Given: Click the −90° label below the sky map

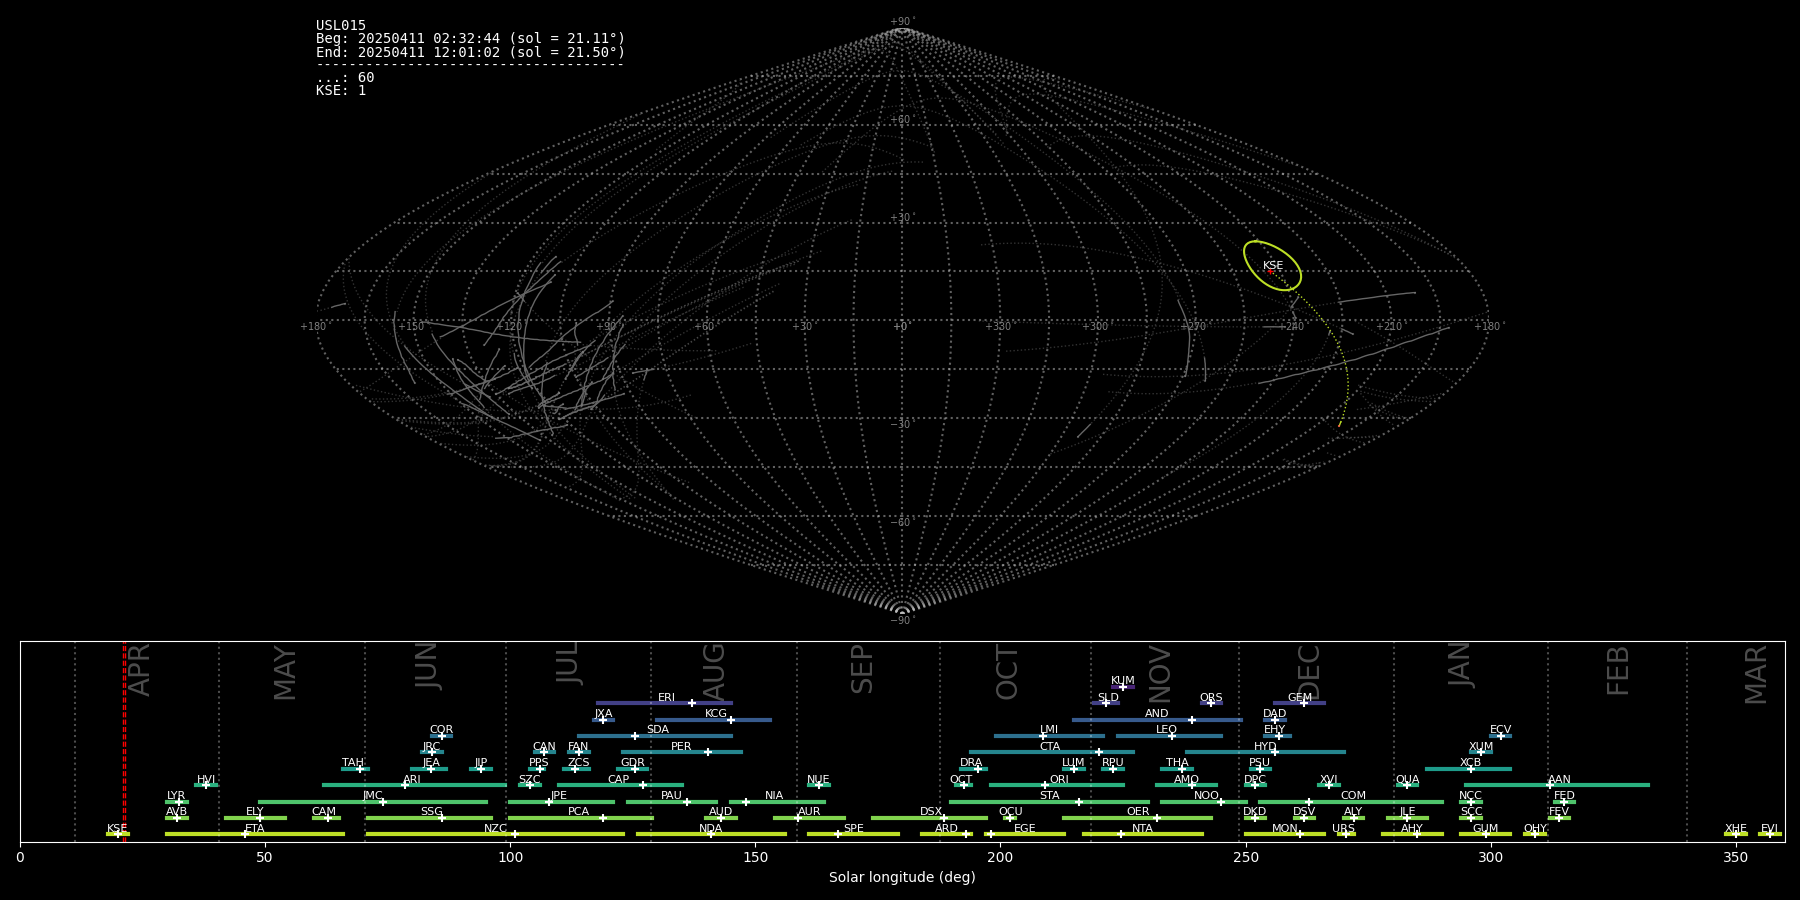Looking at the screenshot, I should [902, 621].
